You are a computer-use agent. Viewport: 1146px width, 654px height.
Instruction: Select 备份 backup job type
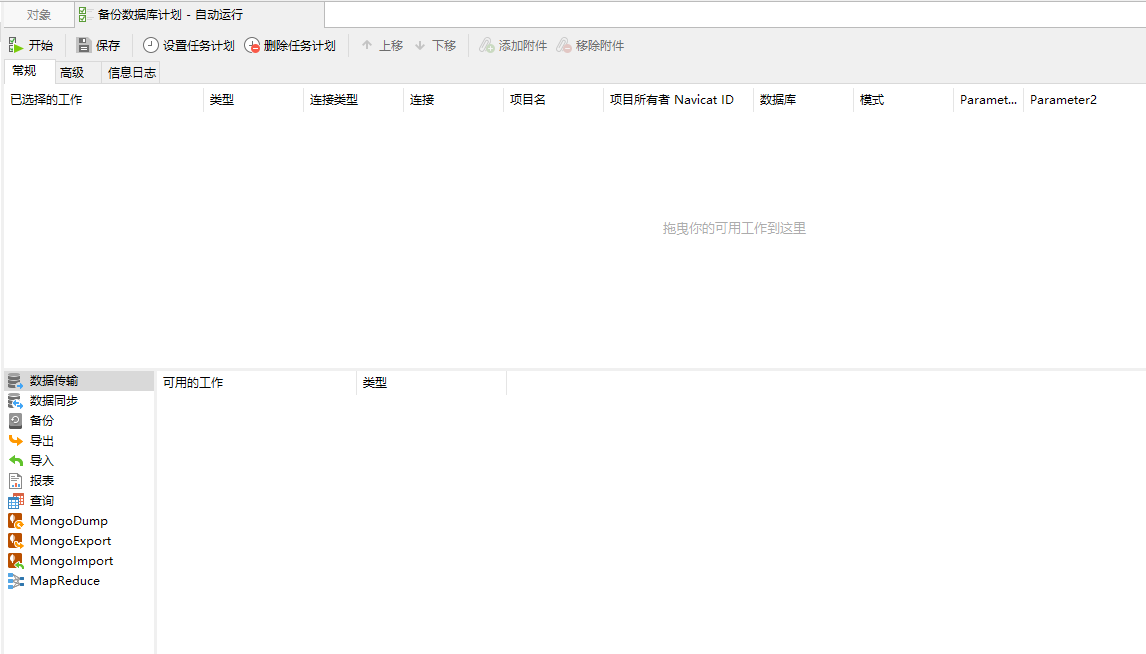pyautogui.click(x=42, y=421)
